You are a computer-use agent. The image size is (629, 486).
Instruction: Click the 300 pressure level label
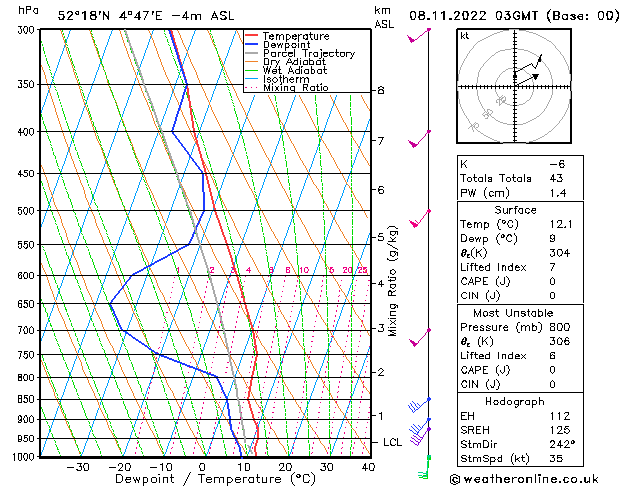28,30
